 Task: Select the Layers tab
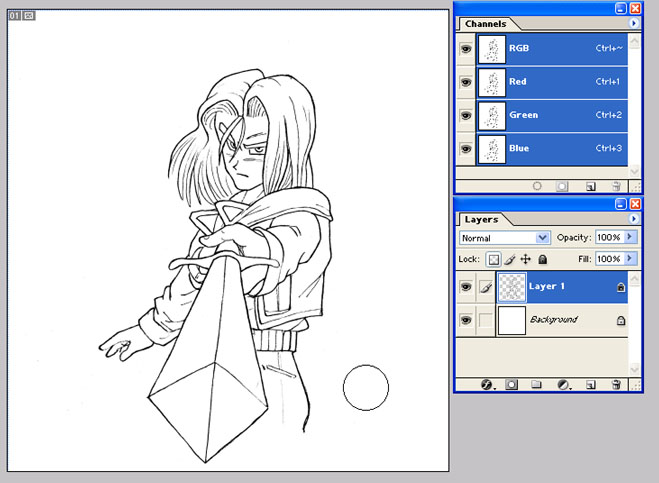click(480, 219)
